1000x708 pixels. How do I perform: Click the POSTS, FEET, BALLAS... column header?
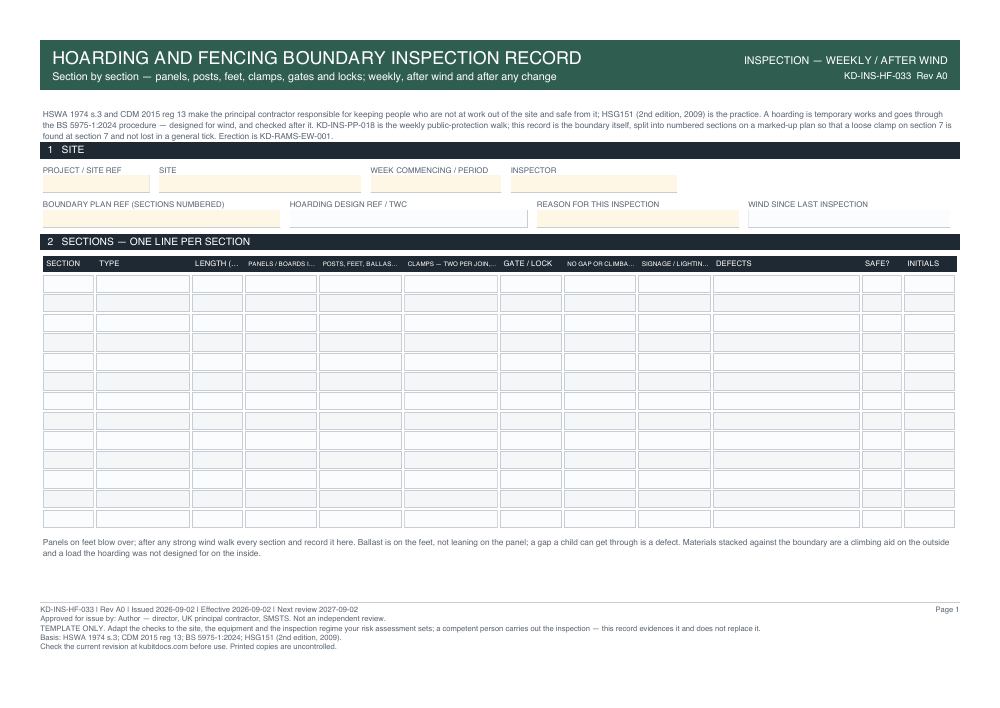coord(360,263)
